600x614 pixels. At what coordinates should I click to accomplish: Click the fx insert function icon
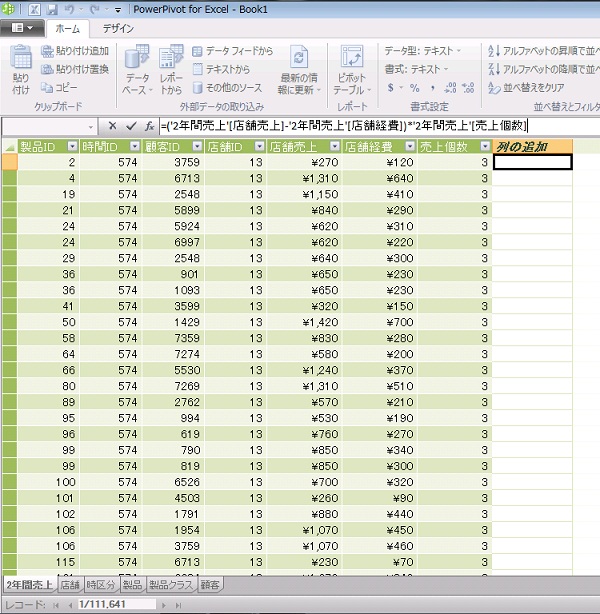(x=149, y=126)
